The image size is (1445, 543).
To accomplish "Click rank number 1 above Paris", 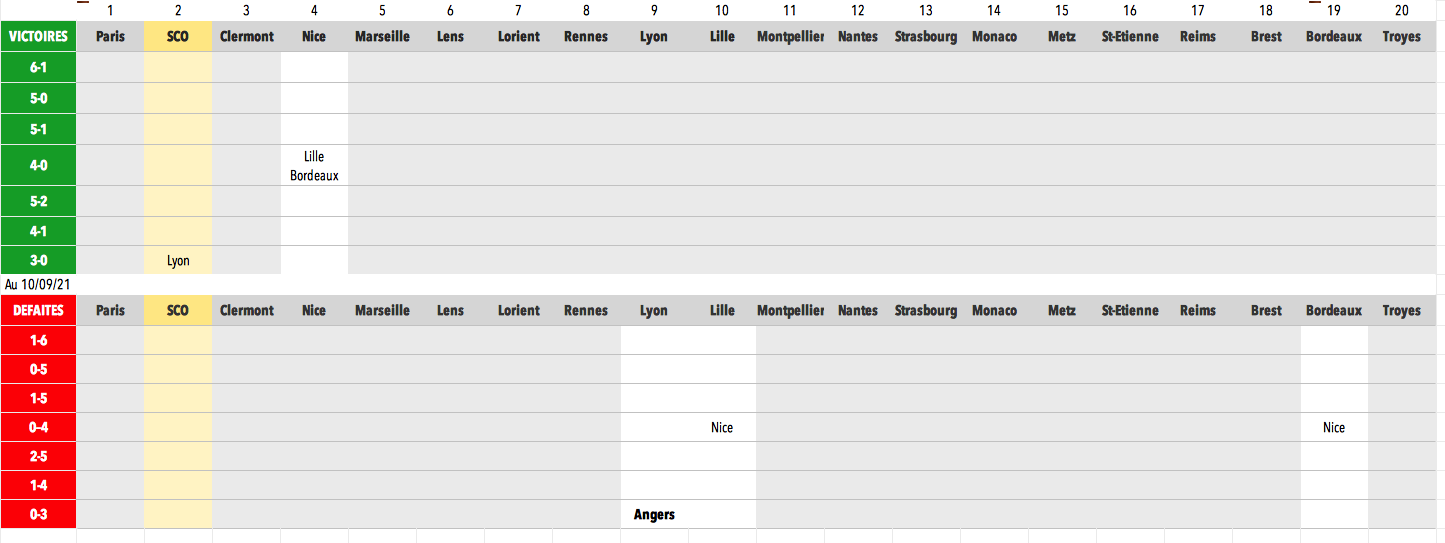I will (110, 11).
